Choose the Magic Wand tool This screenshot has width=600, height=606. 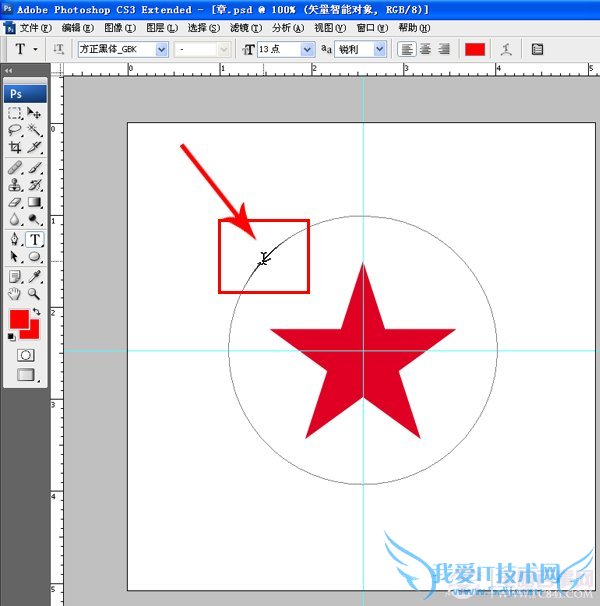tap(34, 130)
